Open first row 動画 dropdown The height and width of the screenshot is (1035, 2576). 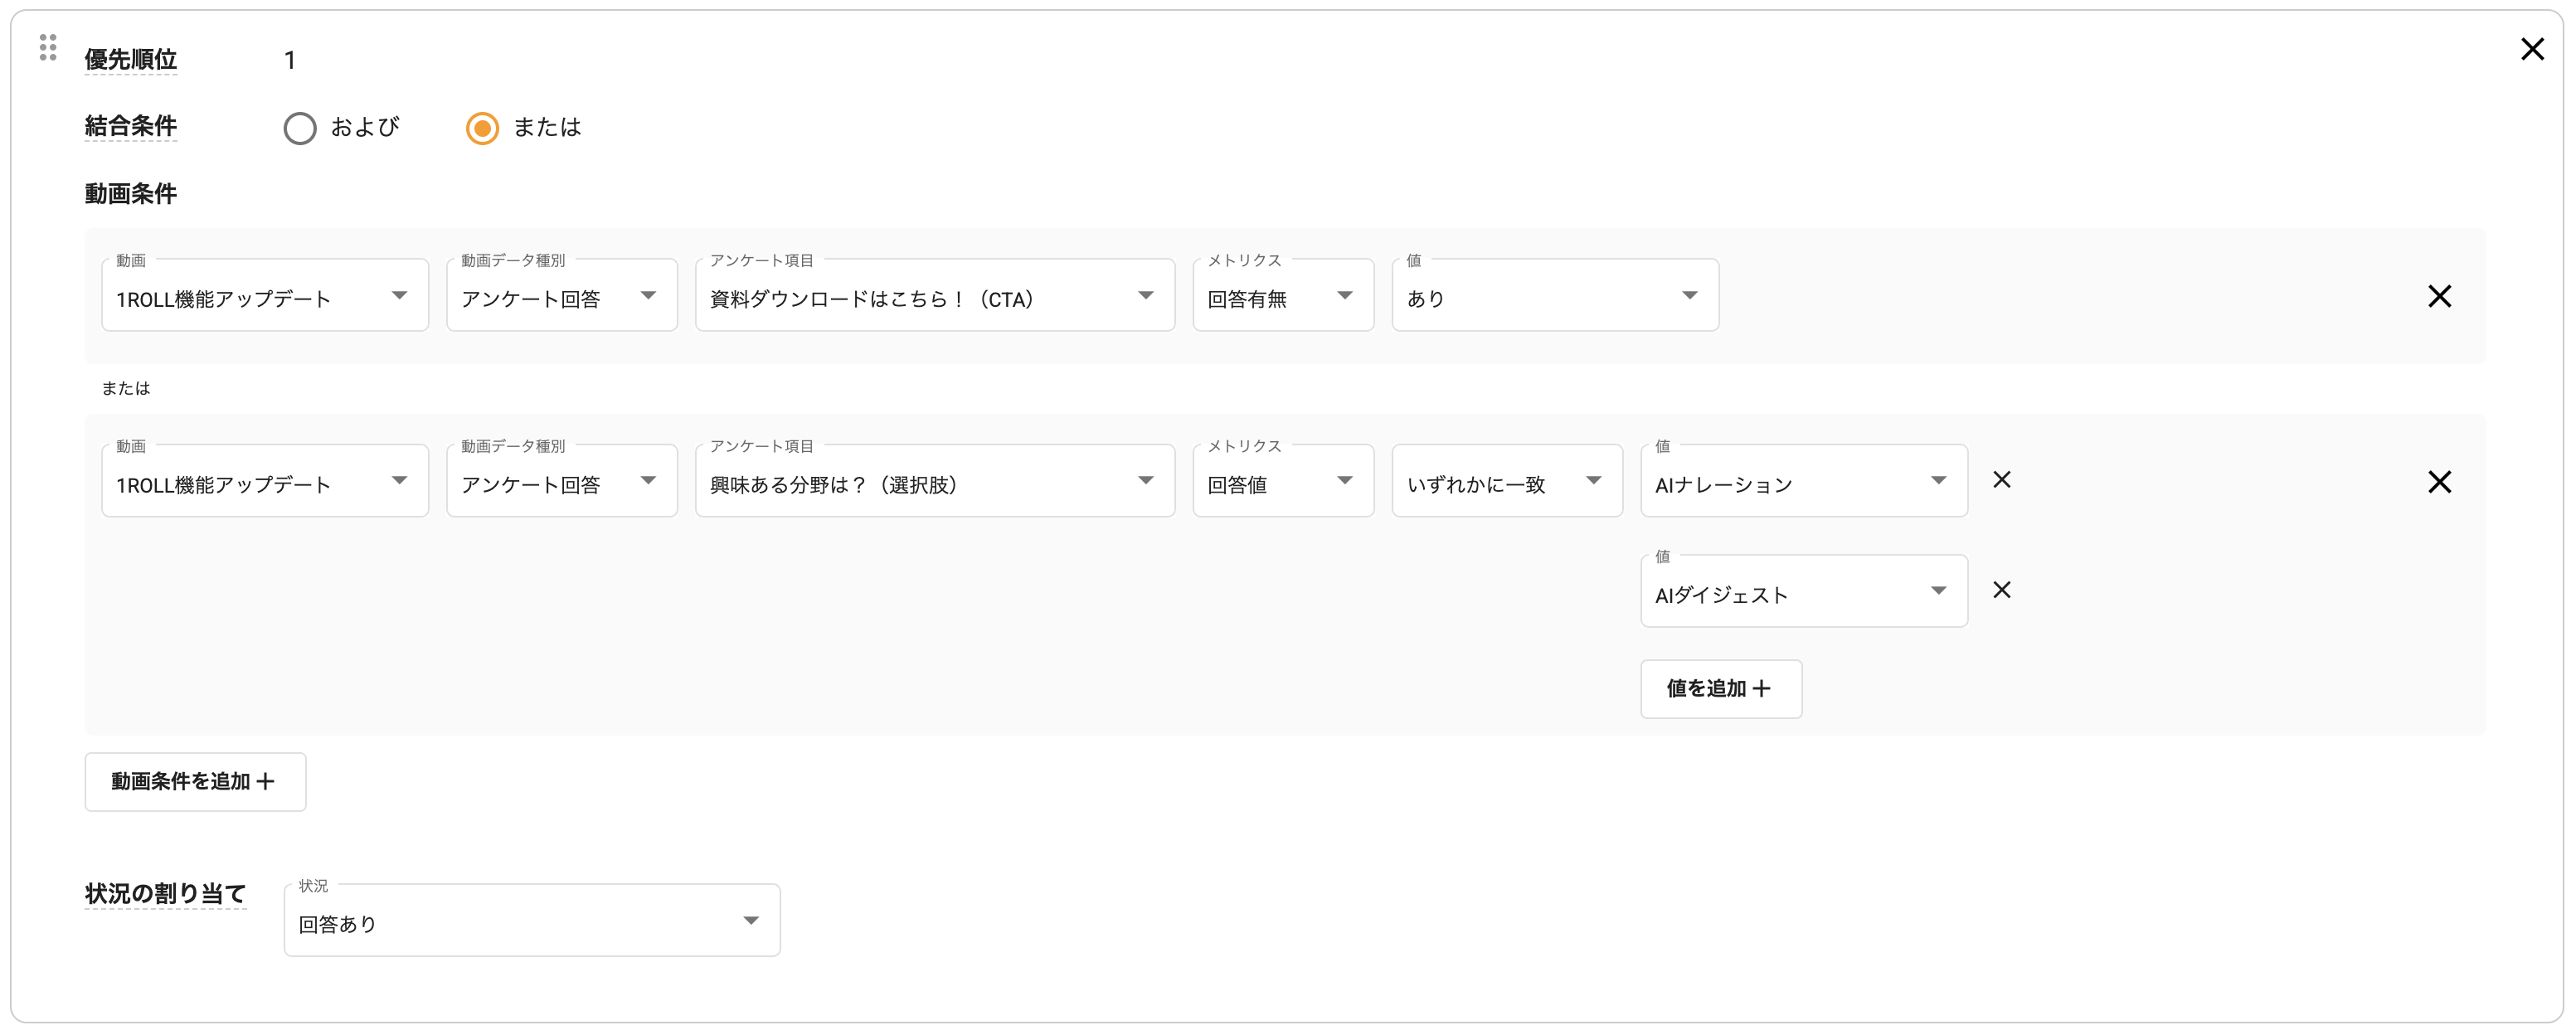click(265, 297)
